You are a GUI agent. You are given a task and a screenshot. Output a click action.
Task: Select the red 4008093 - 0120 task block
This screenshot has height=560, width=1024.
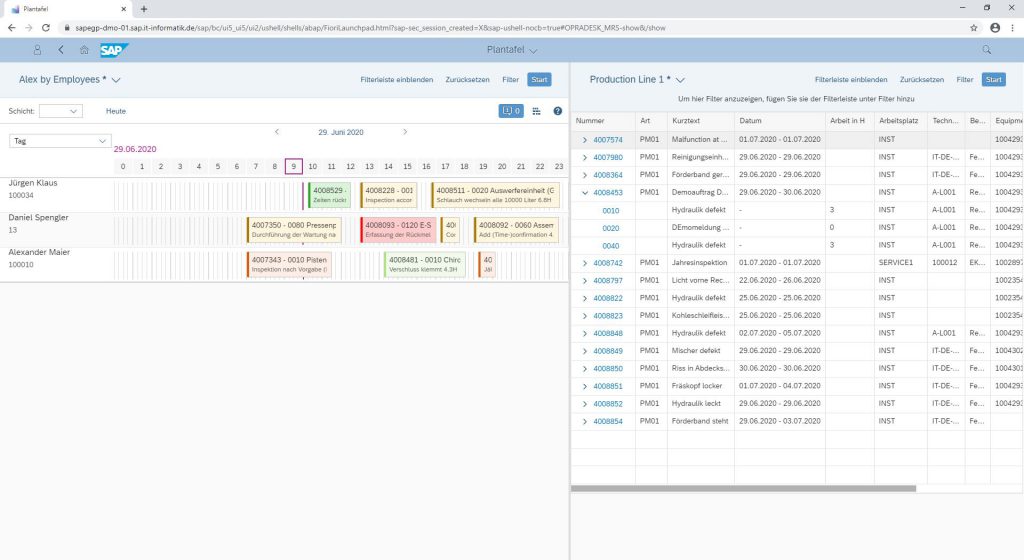(x=398, y=230)
